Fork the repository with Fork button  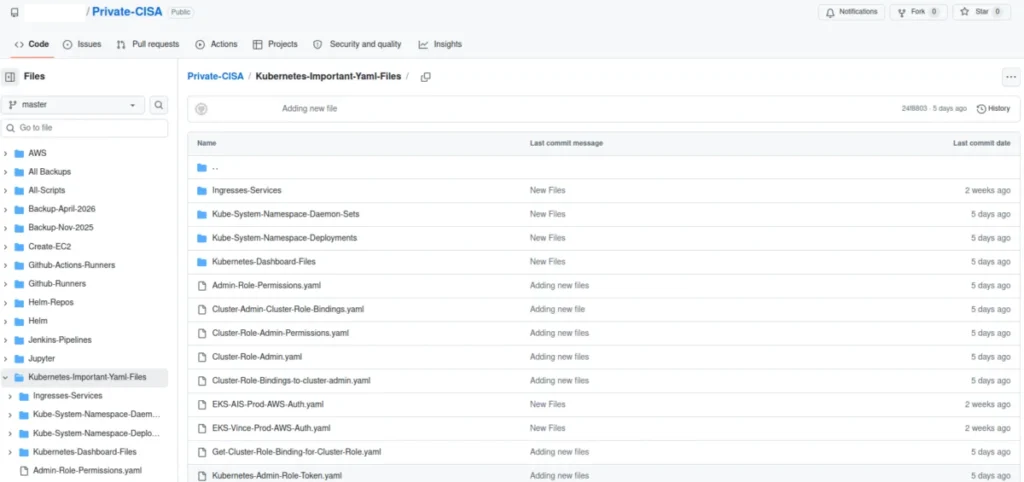pos(918,12)
